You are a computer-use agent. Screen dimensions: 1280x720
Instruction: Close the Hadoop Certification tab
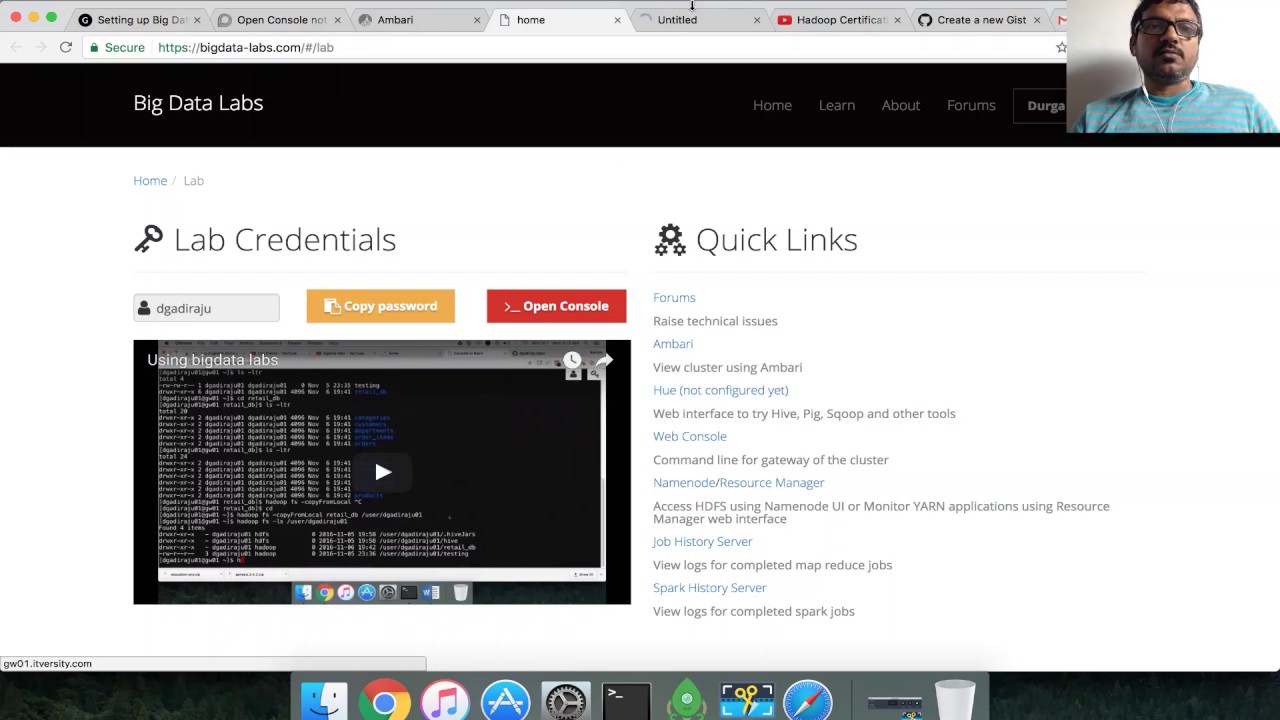(897, 20)
